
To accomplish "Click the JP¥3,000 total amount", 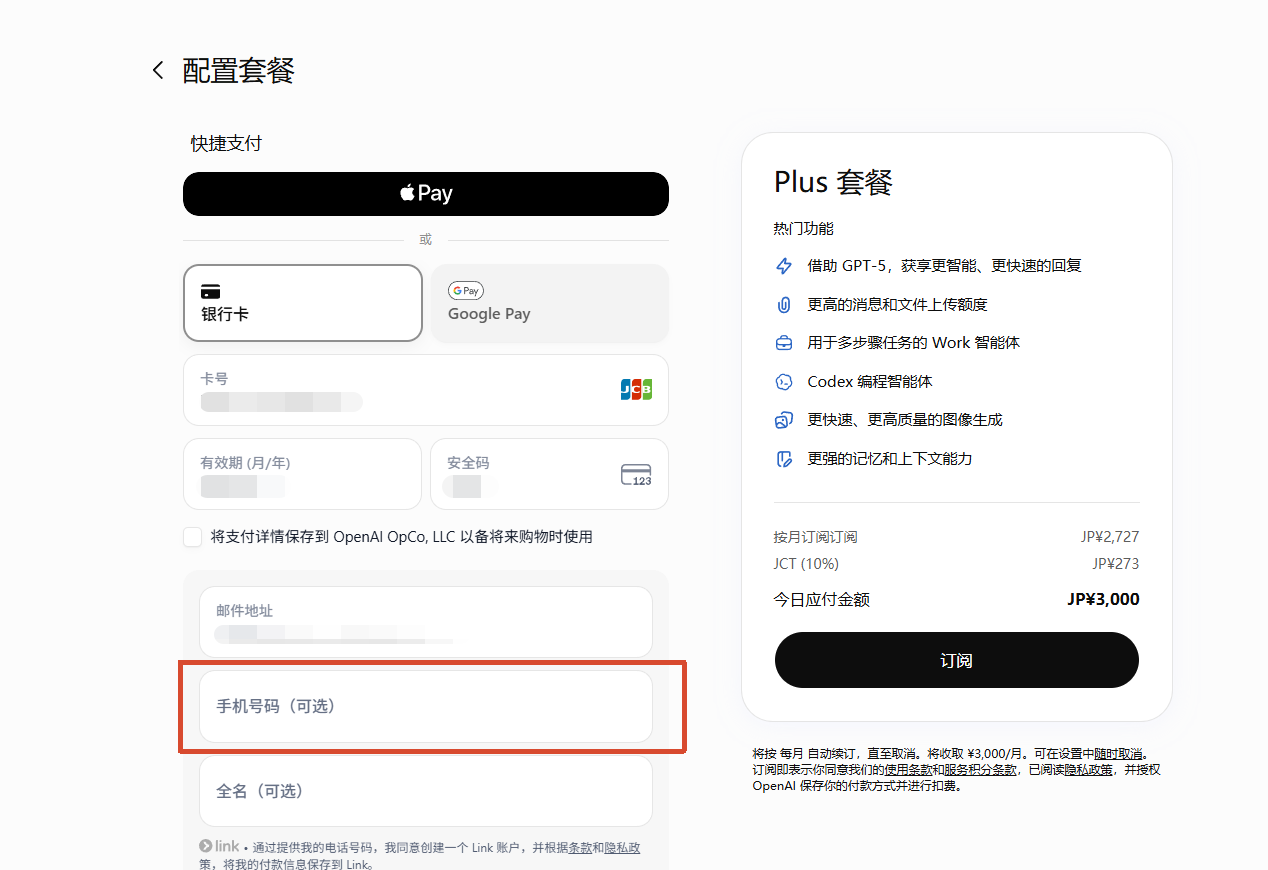I will [x=1103, y=600].
